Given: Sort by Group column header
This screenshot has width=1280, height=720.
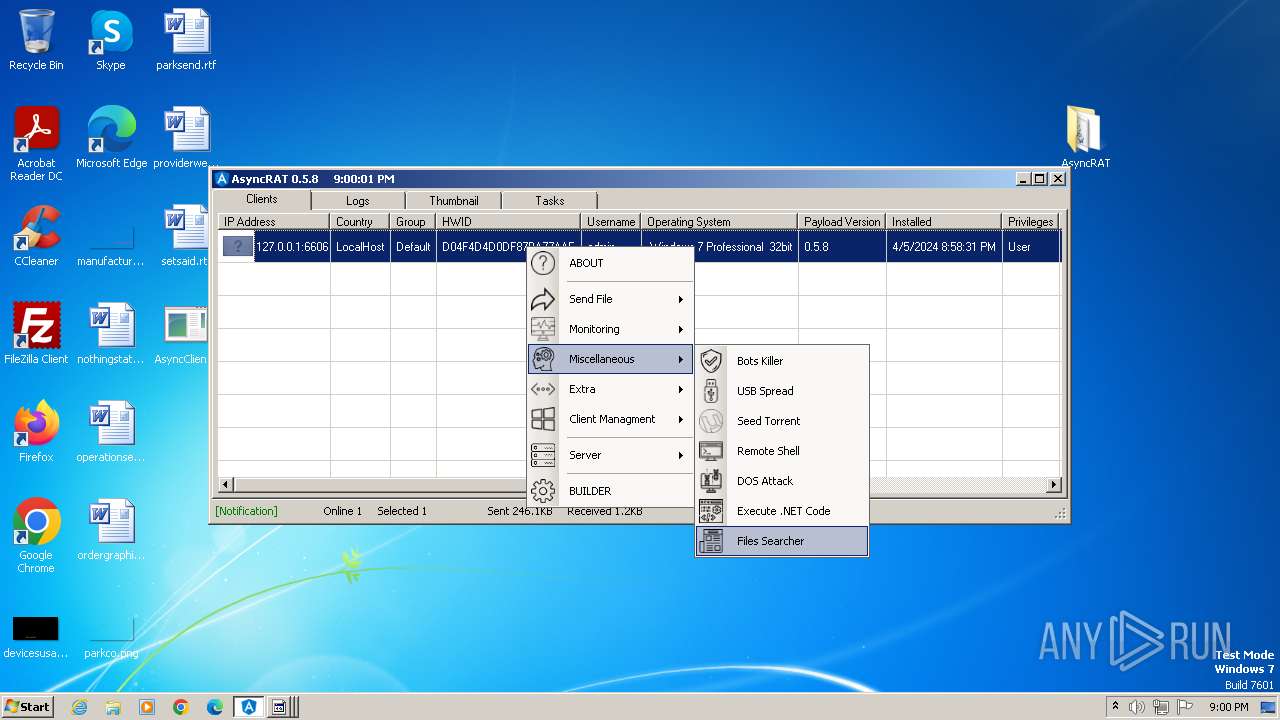Looking at the screenshot, I should pyautogui.click(x=413, y=222).
